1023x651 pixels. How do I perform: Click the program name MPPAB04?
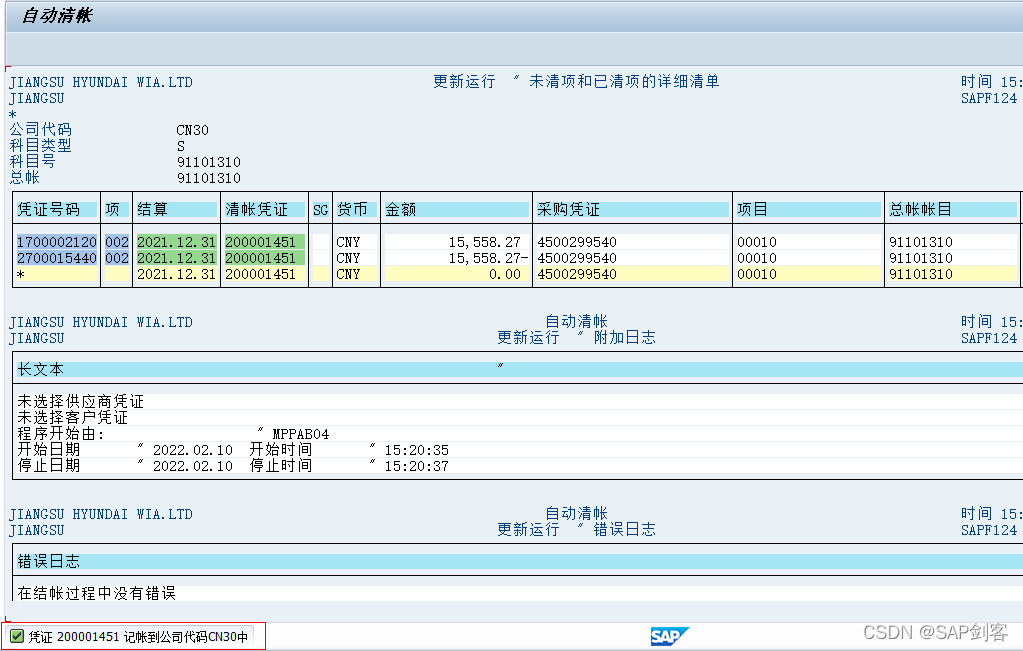301,434
